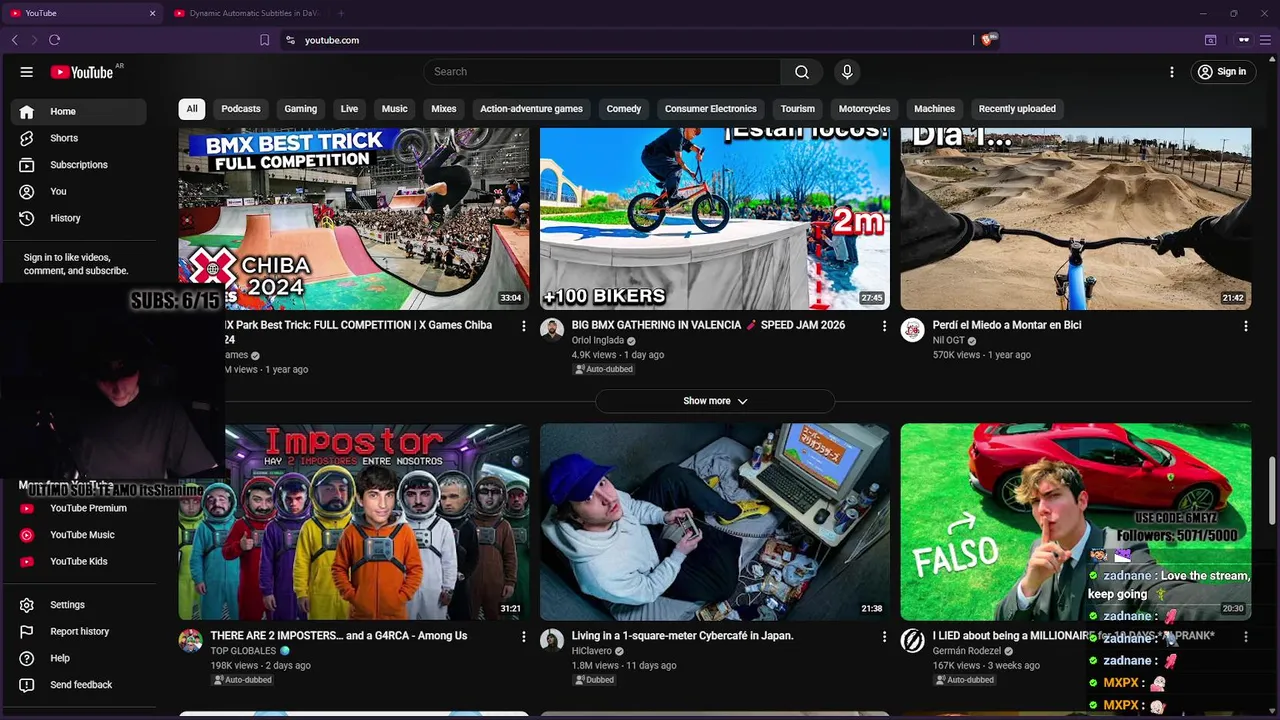Select the Music filter chip
The height and width of the screenshot is (720, 1280).
[x=395, y=109]
